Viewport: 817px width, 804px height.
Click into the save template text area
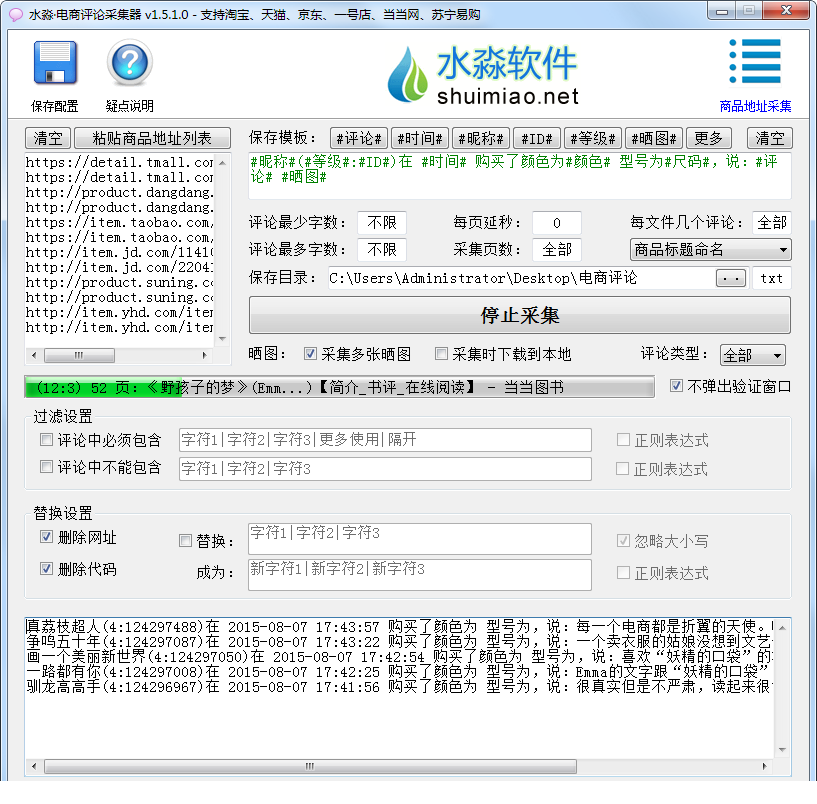(x=519, y=176)
